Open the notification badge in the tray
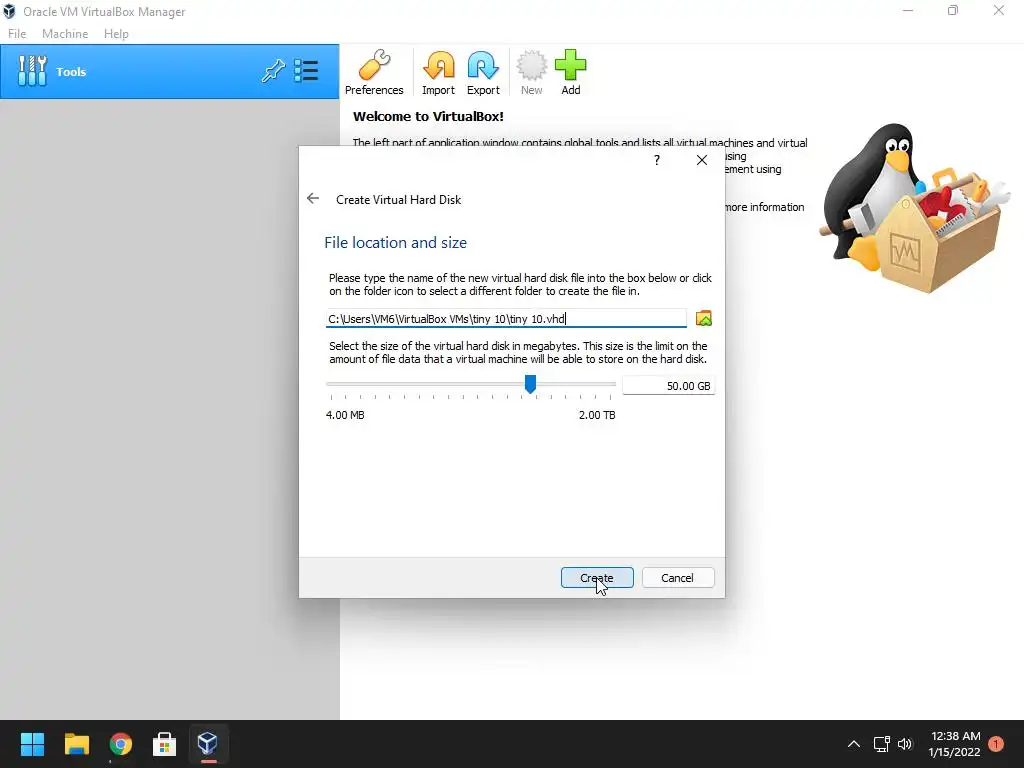The width and height of the screenshot is (1024, 768). click(x=996, y=744)
